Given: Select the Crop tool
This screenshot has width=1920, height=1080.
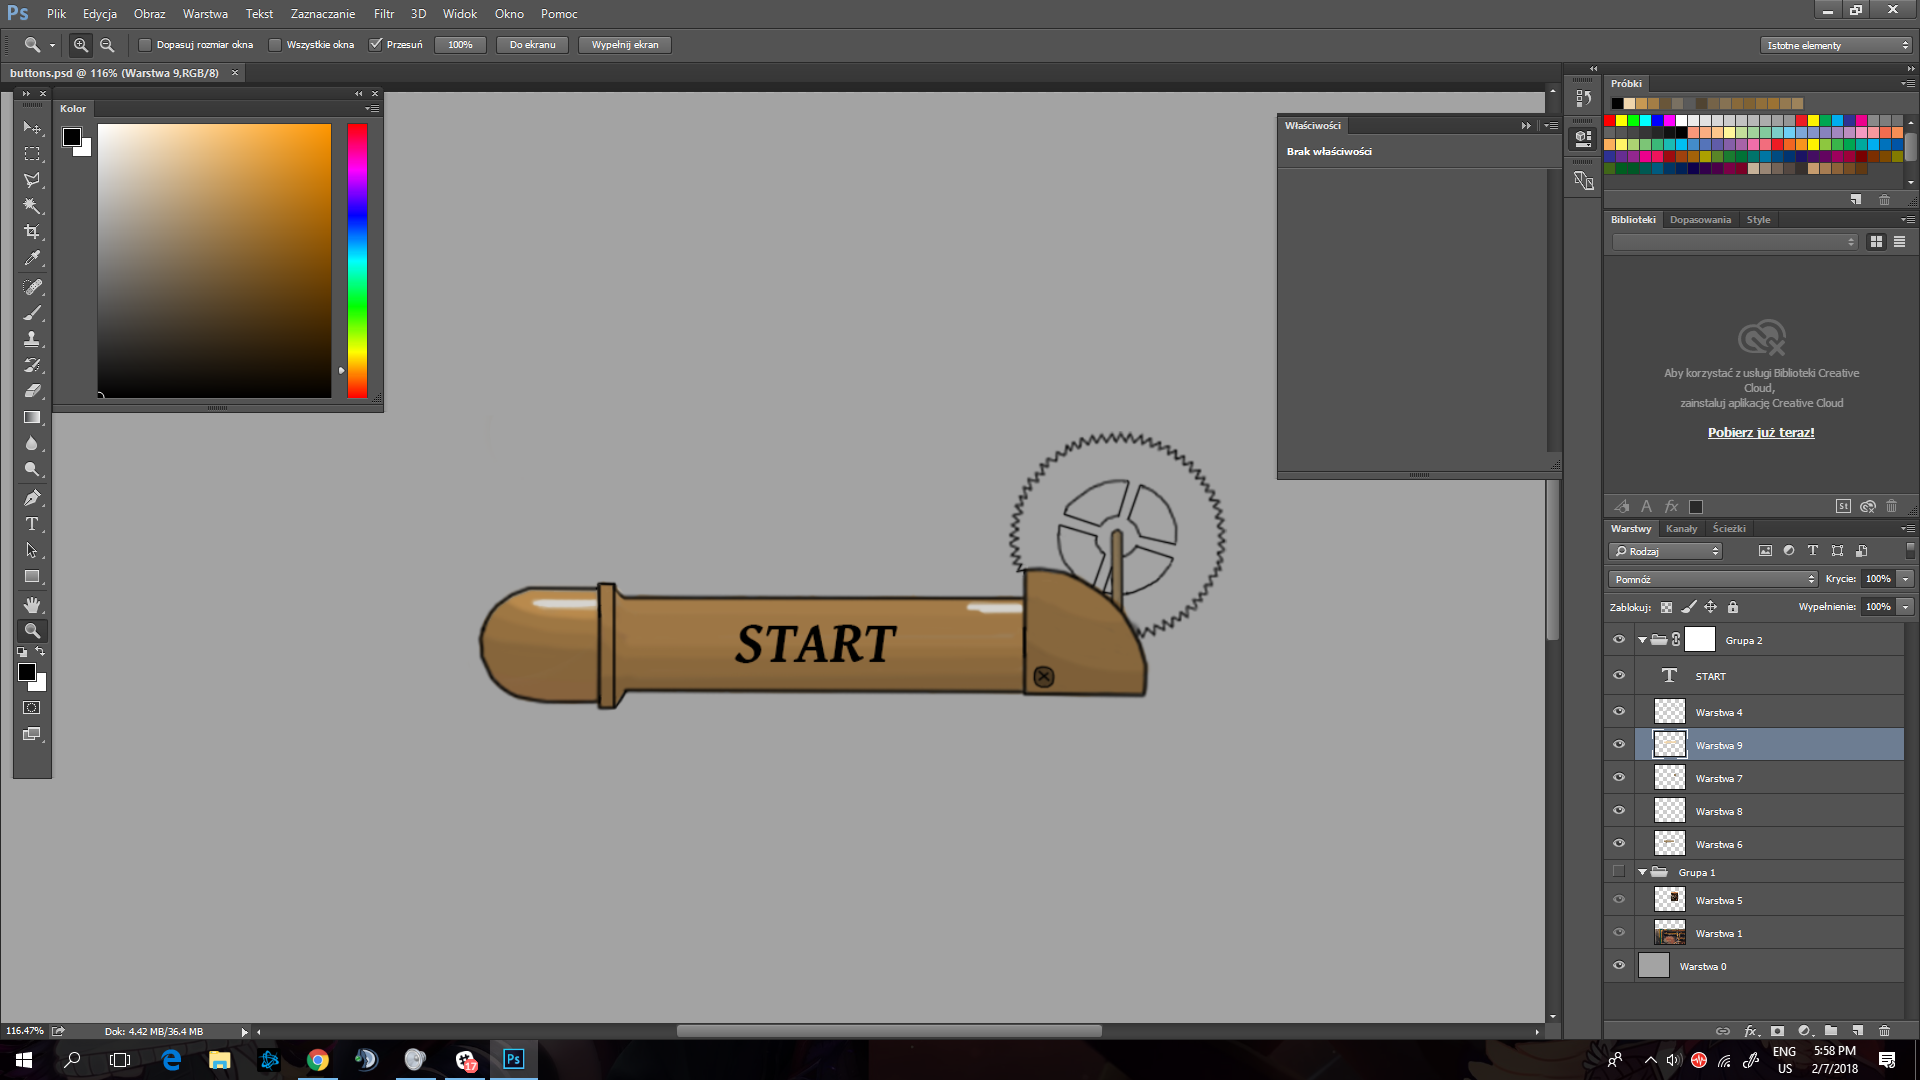Looking at the screenshot, I should [32, 232].
